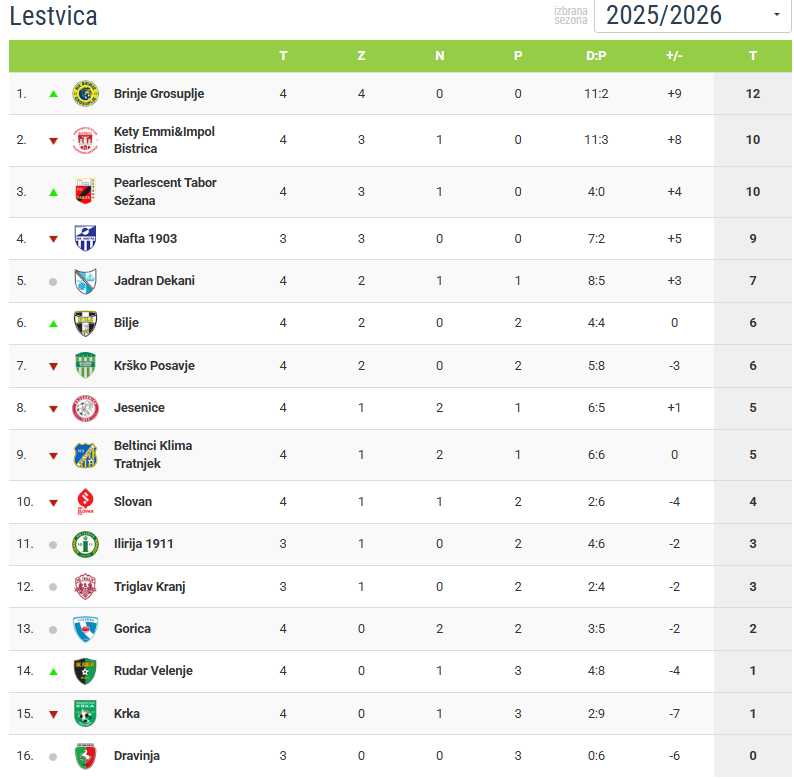Click the +/- goal difference header
The height and width of the screenshot is (779, 794).
point(674,56)
